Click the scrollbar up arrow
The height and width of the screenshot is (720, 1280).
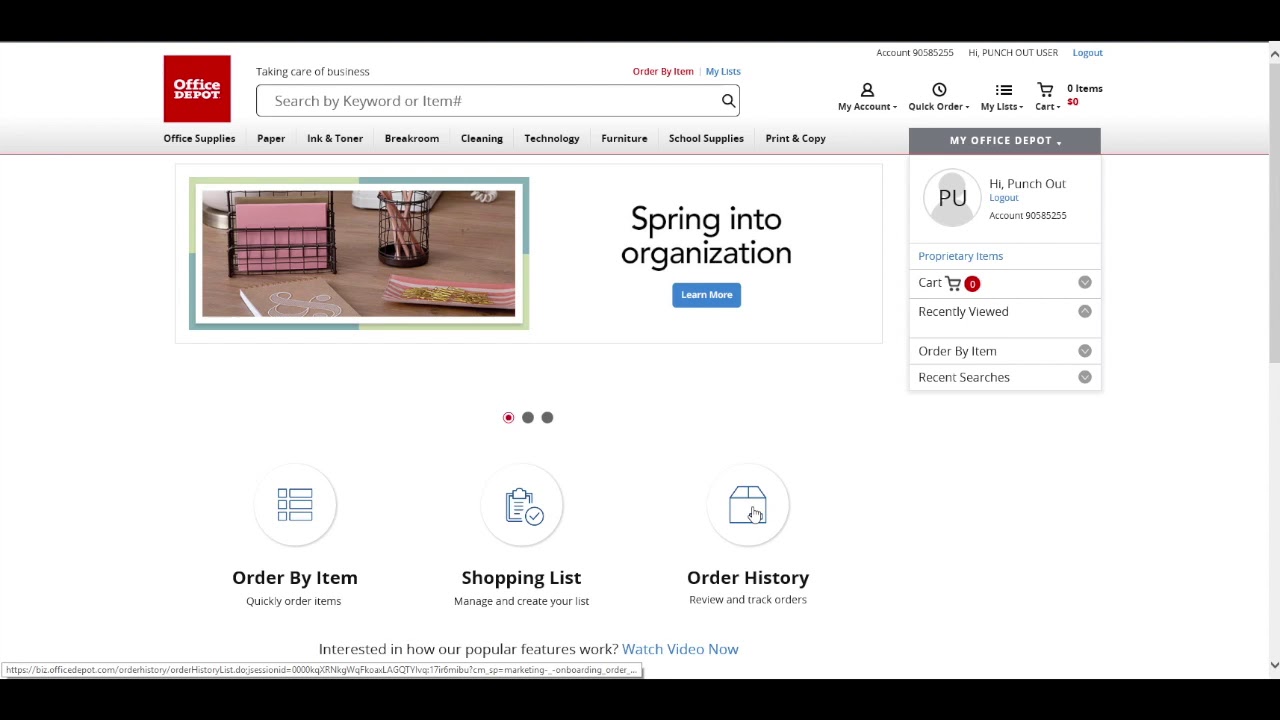1274,54
